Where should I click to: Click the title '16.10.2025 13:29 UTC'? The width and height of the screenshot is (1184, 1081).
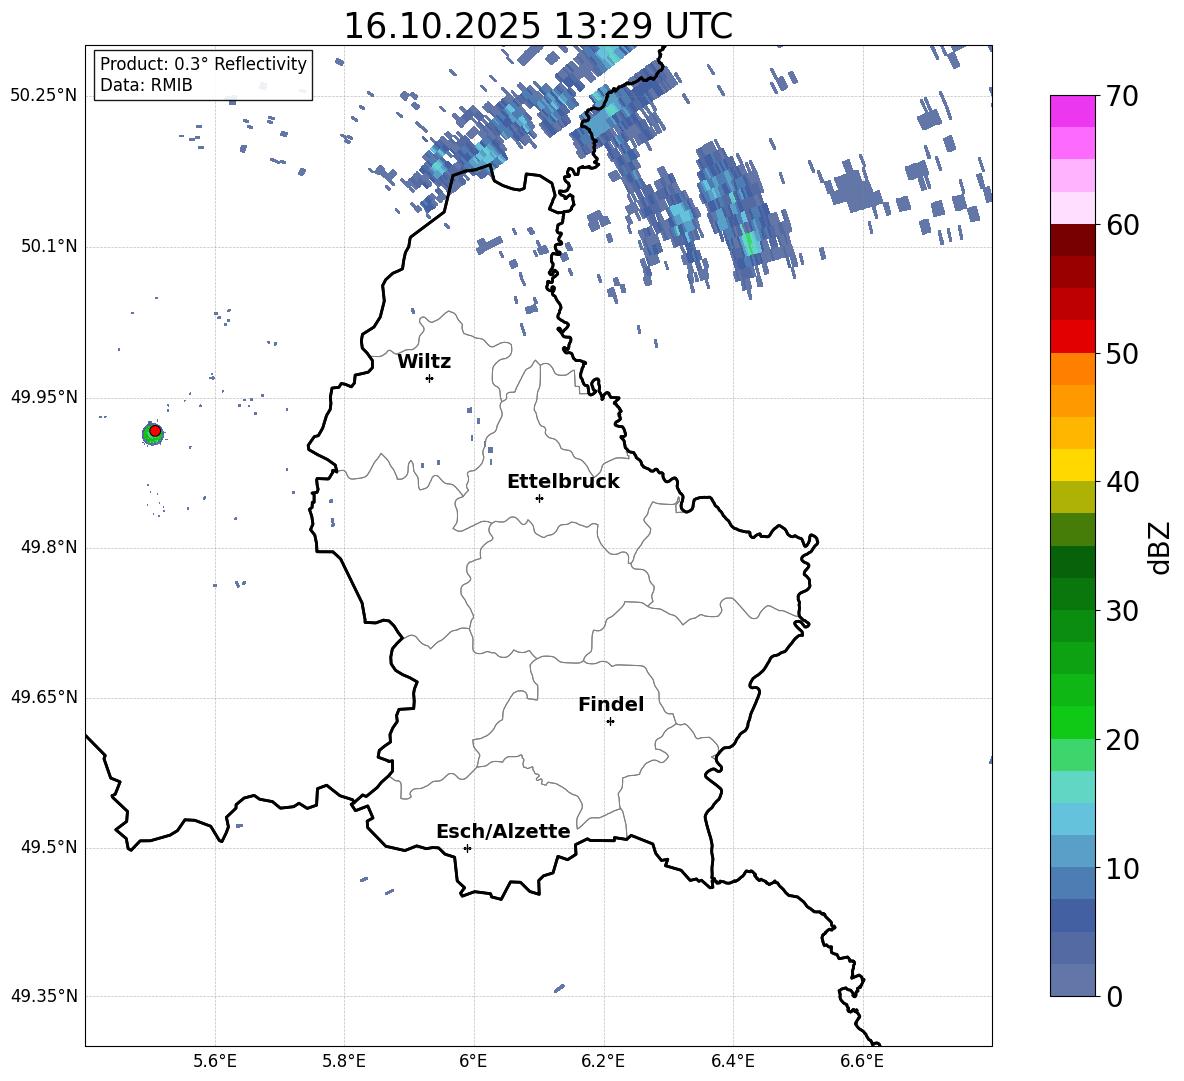tap(538, 26)
